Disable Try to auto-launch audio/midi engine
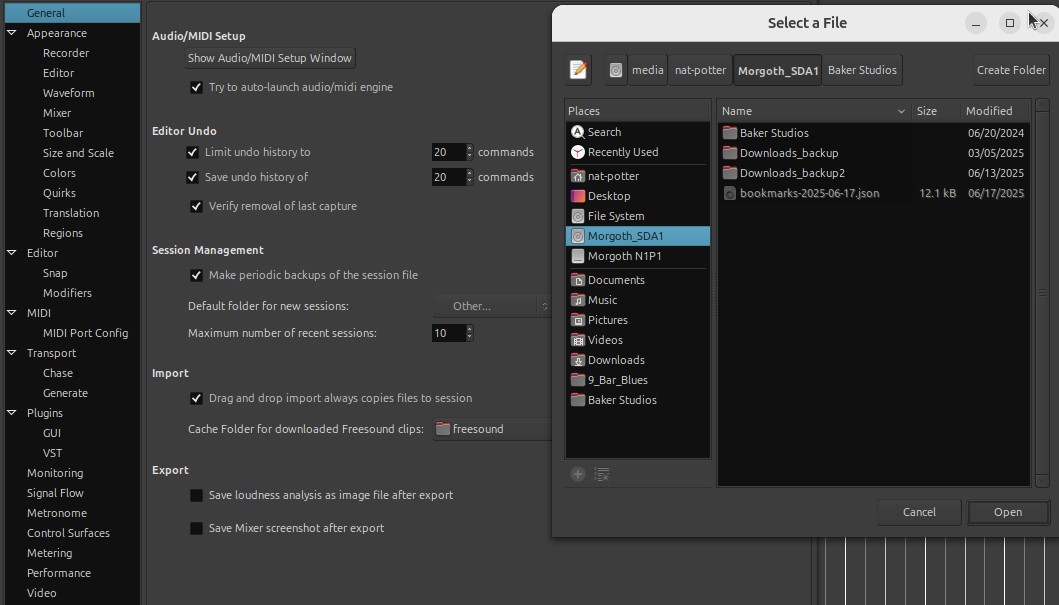This screenshot has width=1059, height=605. click(196, 88)
